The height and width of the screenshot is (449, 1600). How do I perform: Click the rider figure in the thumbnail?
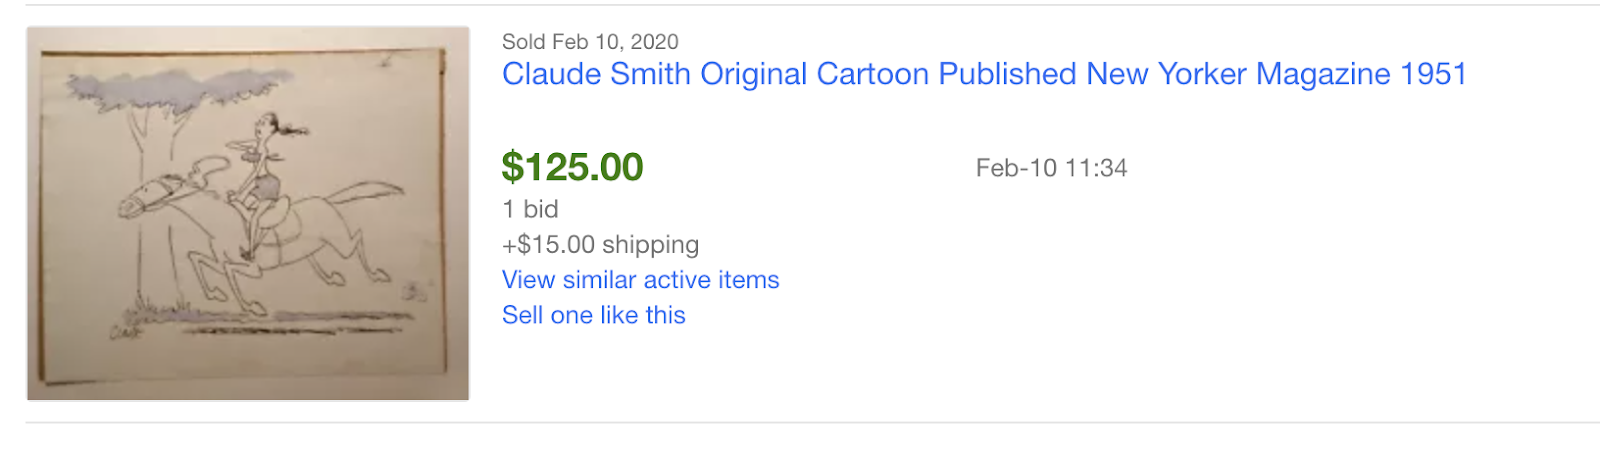click(x=262, y=170)
